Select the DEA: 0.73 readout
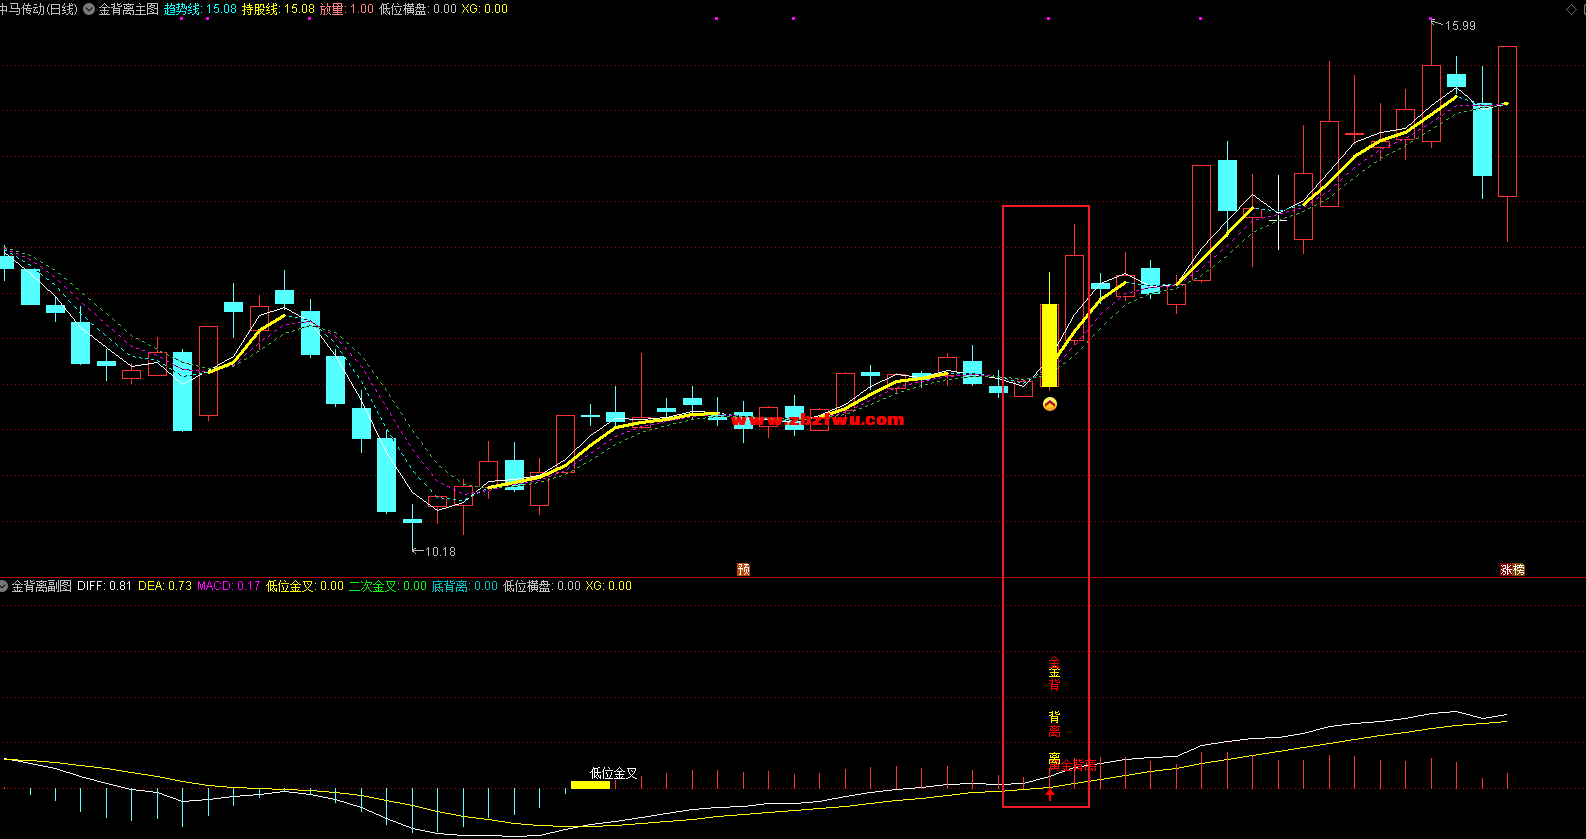The height and width of the screenshot is (839, 1586). [x=165, y=586]
